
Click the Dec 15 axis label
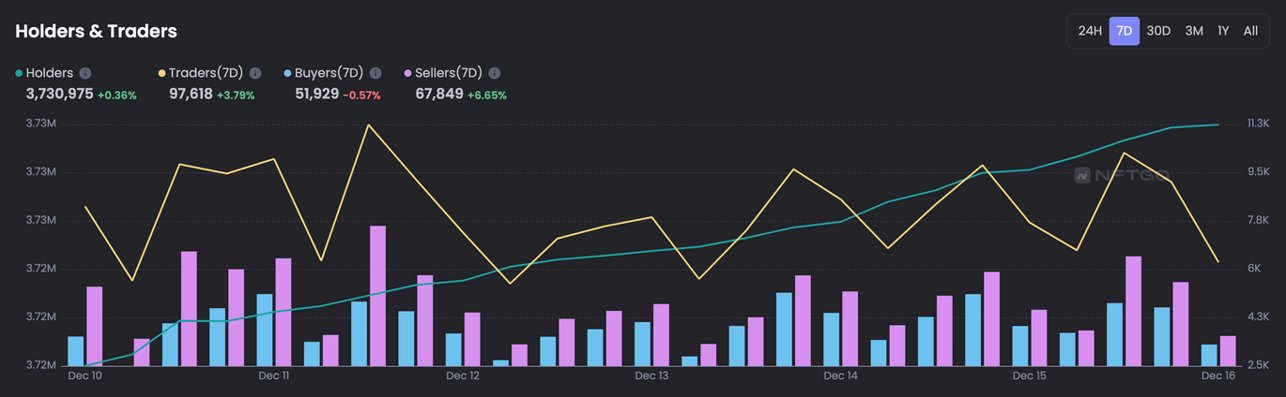1029,376
